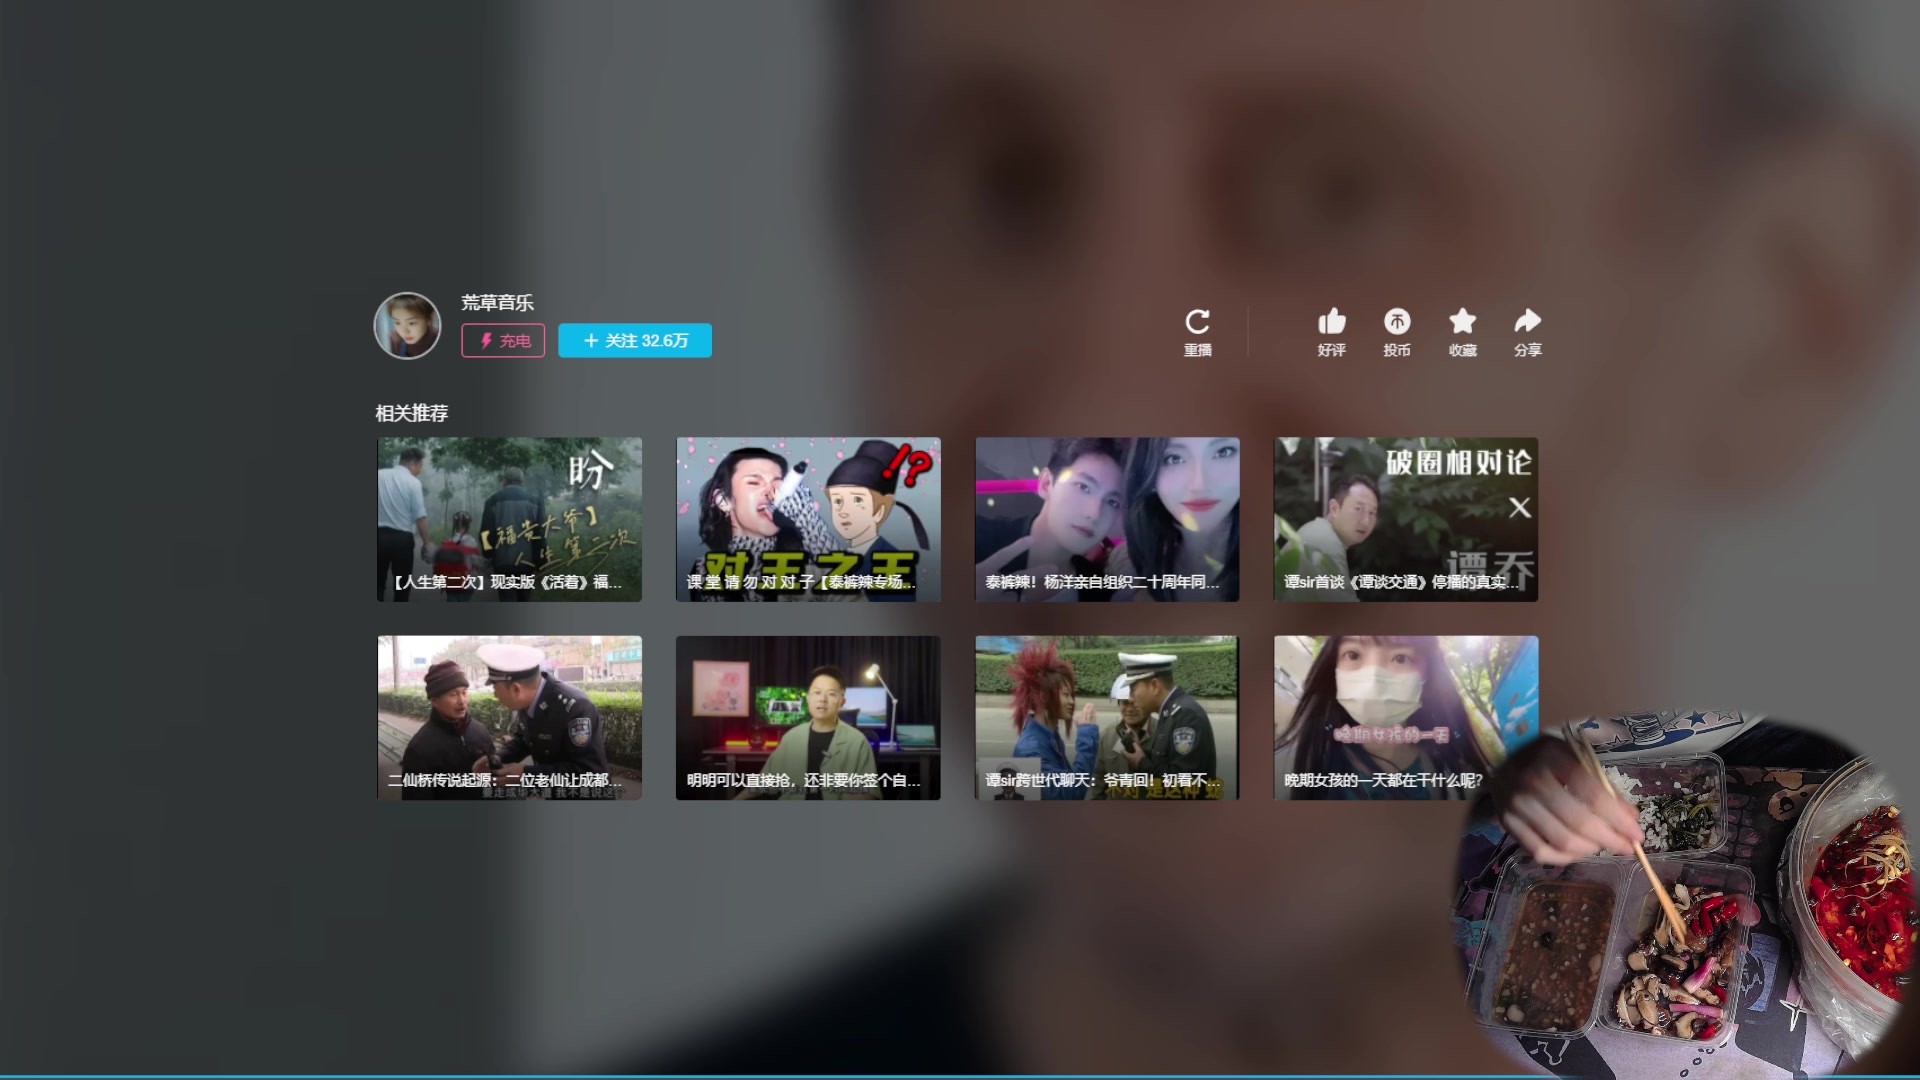The image size is (1920, 1080).
Task: Follow uploader via 关注 32.6万 button
Action: pos(635,341)
